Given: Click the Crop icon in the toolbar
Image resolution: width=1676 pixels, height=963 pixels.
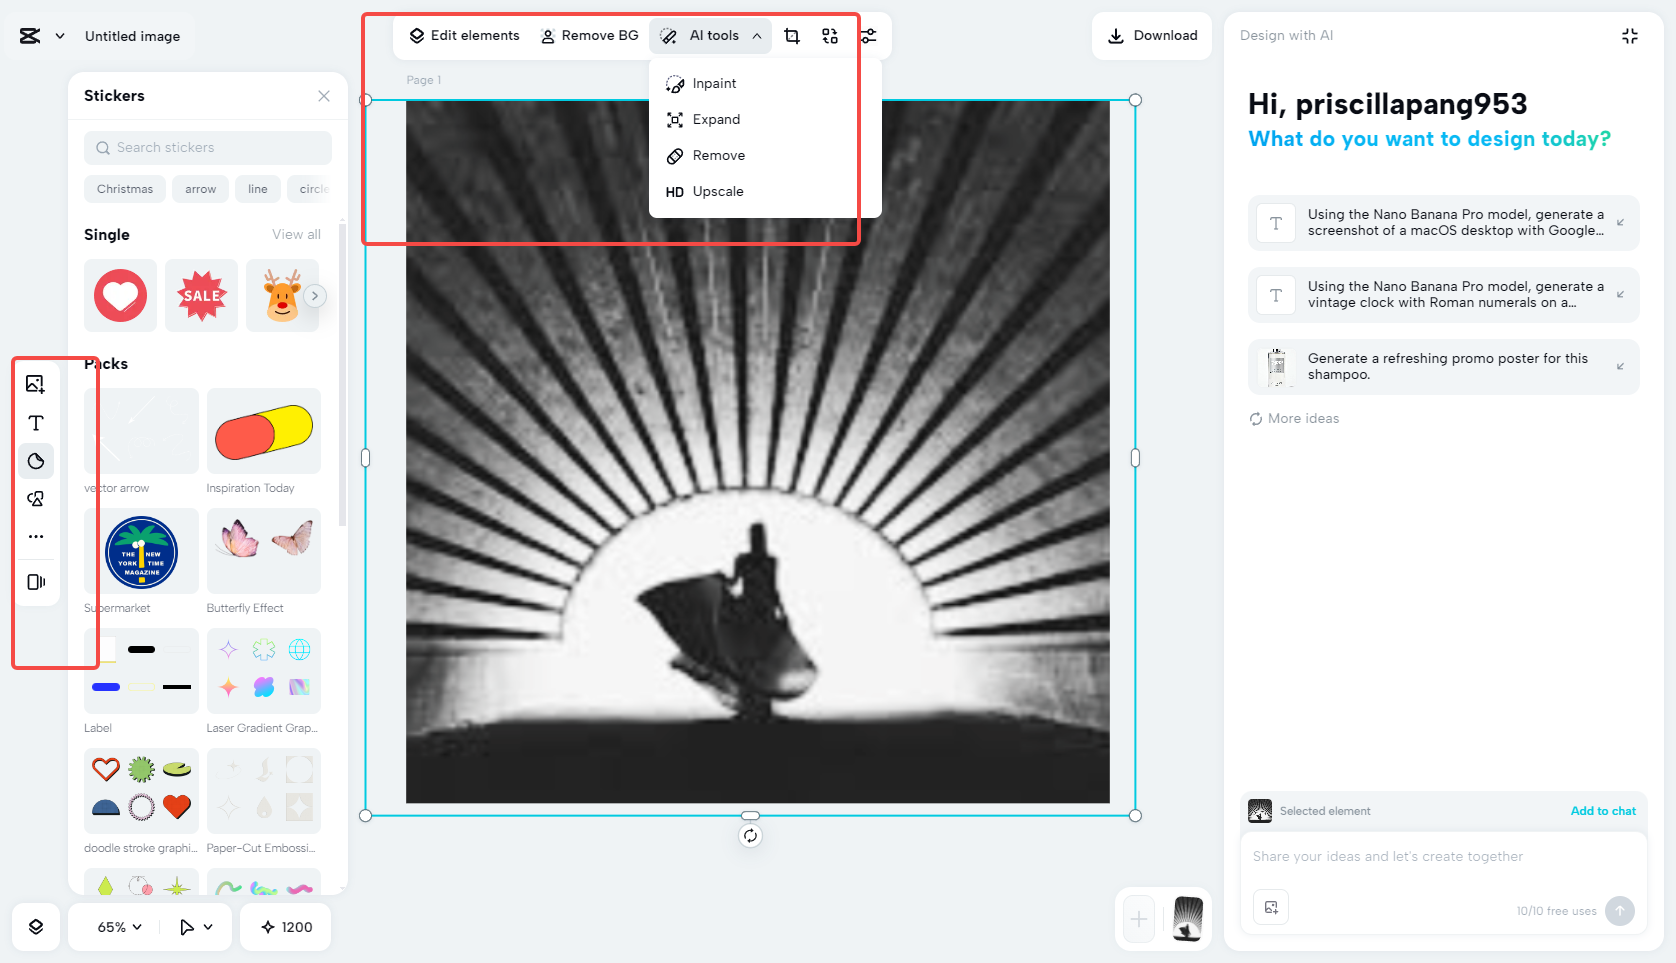Looking at the screenshot, I should pyautogui.click(x=791, y=35).
